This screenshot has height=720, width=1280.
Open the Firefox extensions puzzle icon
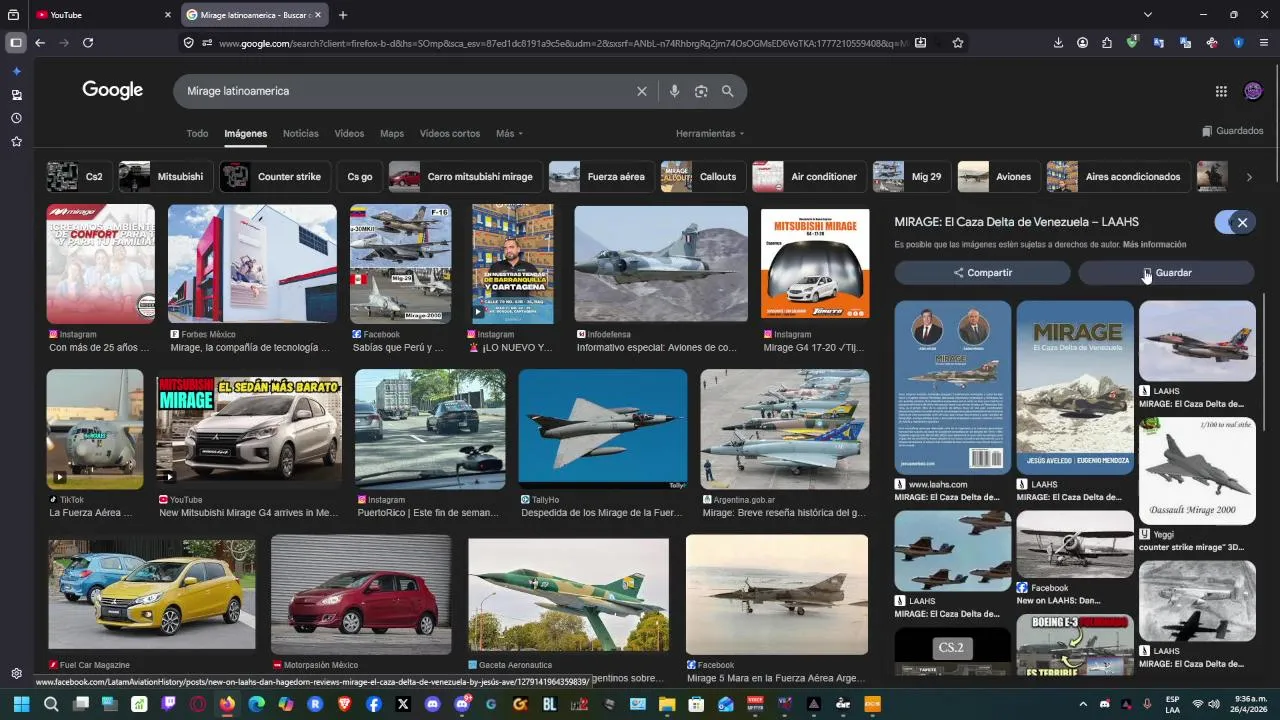click(1107, 43)
